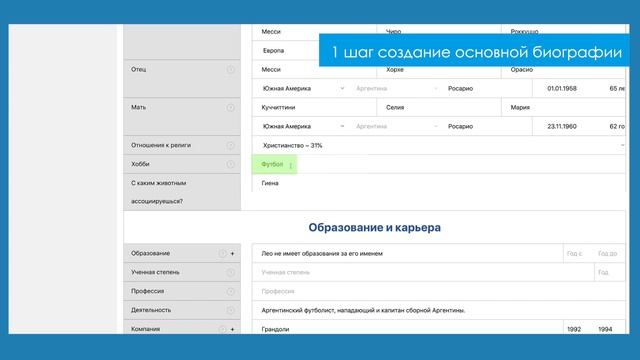Viewport: 640px width, 360px height.
Task: Click the info icon beside Хобби
Action: [x=230, y=164]
